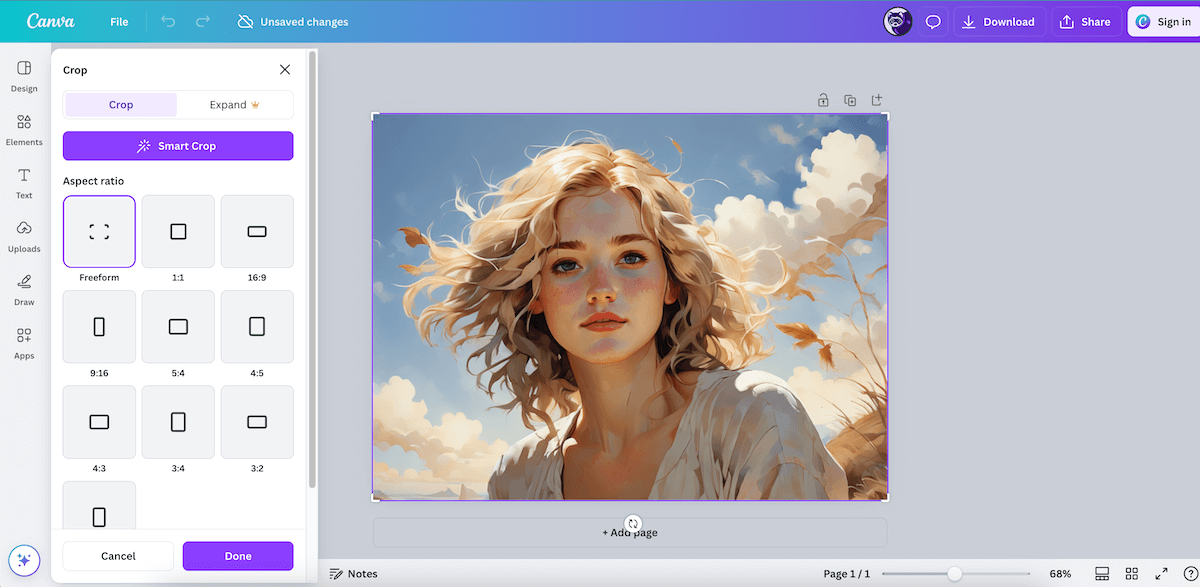Screen dimensions: 1200x587
Task: Open the File menu
Action: (119, 21)
